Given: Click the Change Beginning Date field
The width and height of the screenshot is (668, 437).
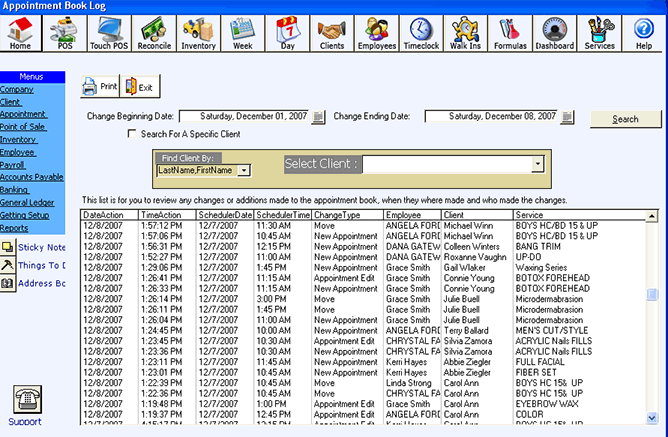Looking at the screenshot, I should 245,116.
